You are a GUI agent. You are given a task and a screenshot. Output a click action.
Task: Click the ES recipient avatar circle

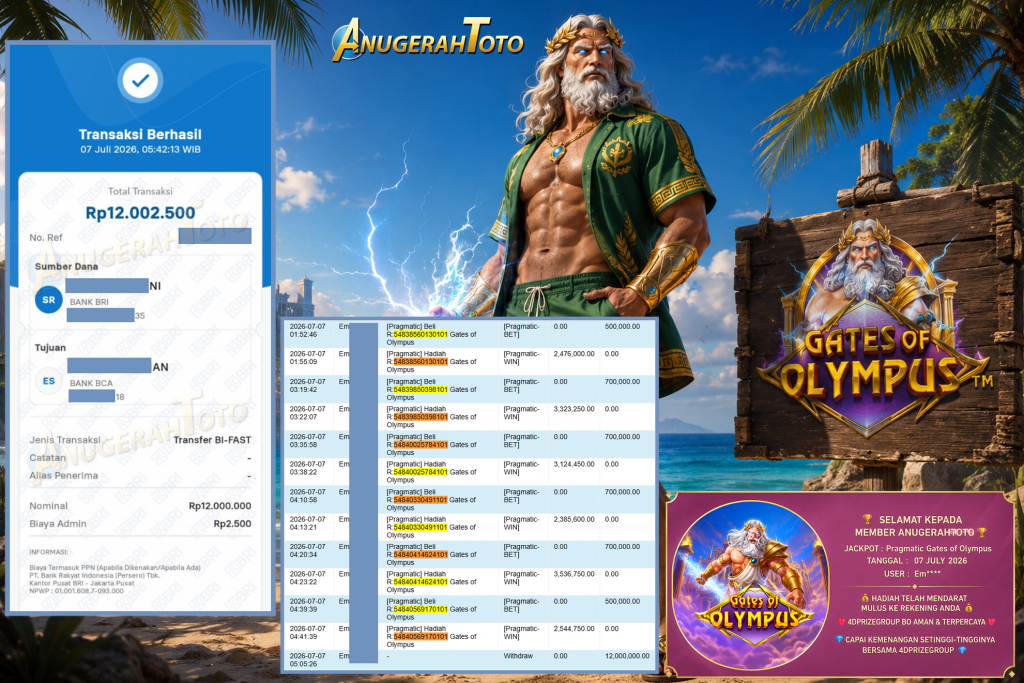click(49, 381)
